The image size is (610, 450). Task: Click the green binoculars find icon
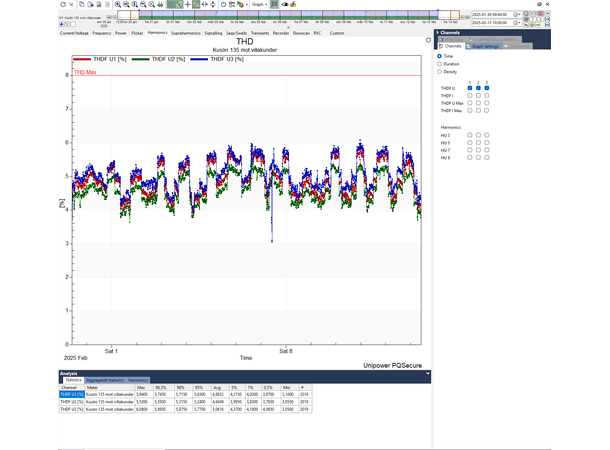pyautogui.click(x=160, y=4)
